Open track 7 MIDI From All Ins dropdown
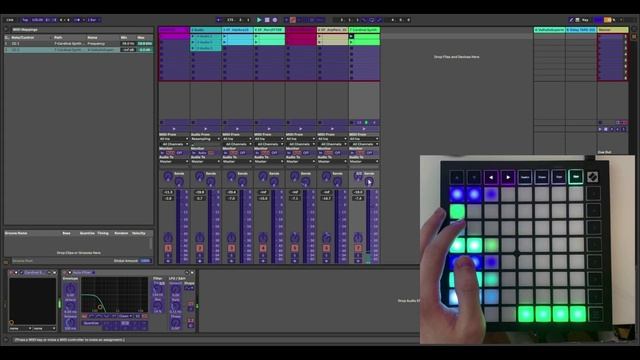The image size is (640, 360). tap(364, 139)
